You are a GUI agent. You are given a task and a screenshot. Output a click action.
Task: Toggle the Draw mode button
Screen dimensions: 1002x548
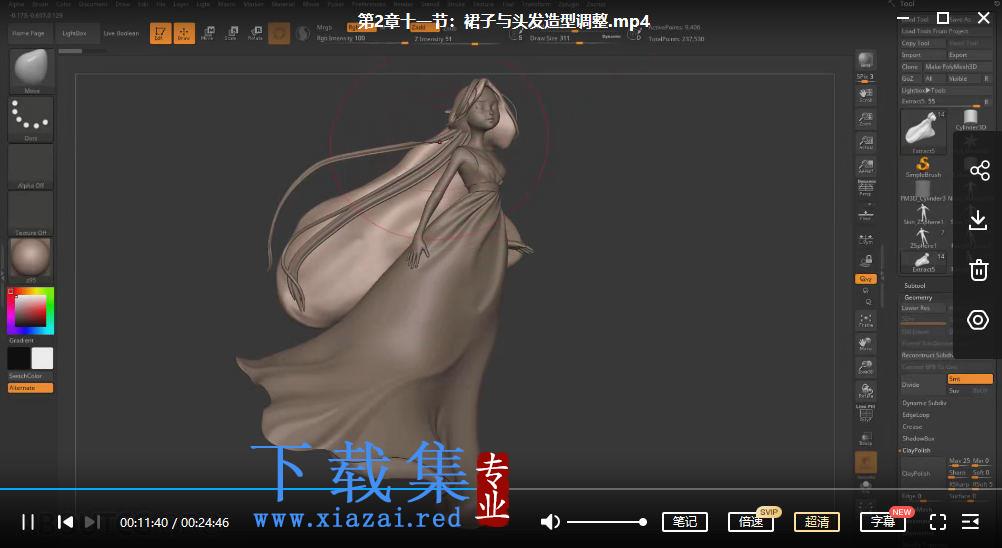(184, 33)
